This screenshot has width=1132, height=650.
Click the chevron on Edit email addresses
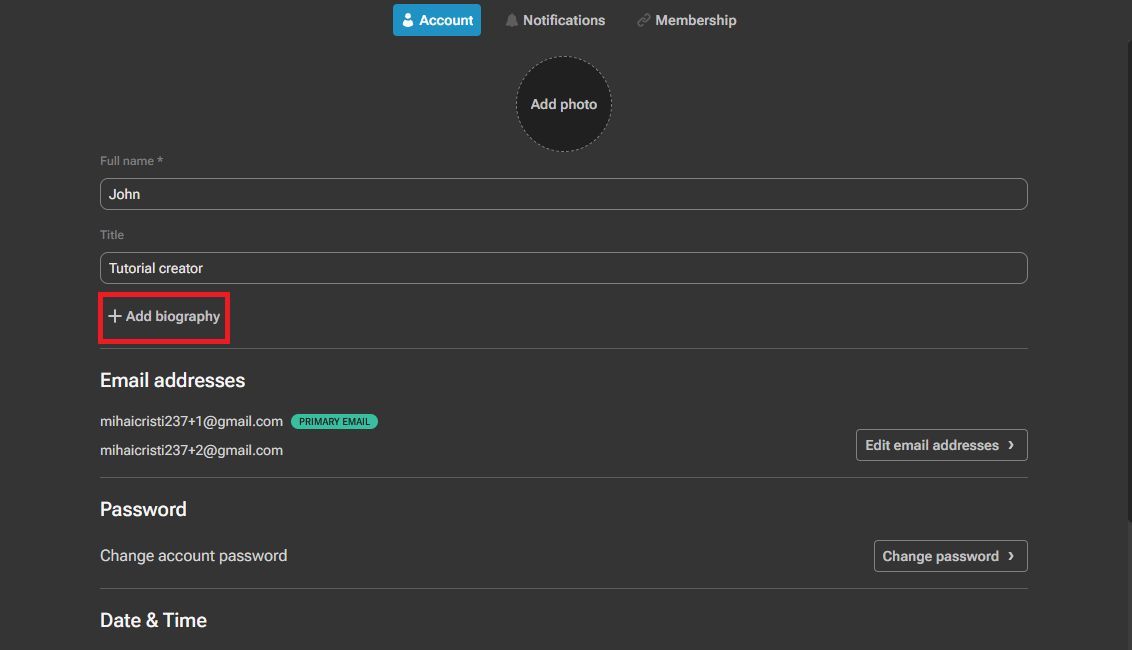click(x=1012, y=445)
